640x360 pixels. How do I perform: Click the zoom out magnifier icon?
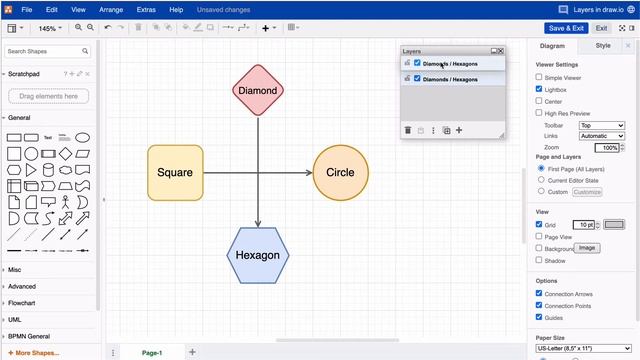click(x=91, y=27)
